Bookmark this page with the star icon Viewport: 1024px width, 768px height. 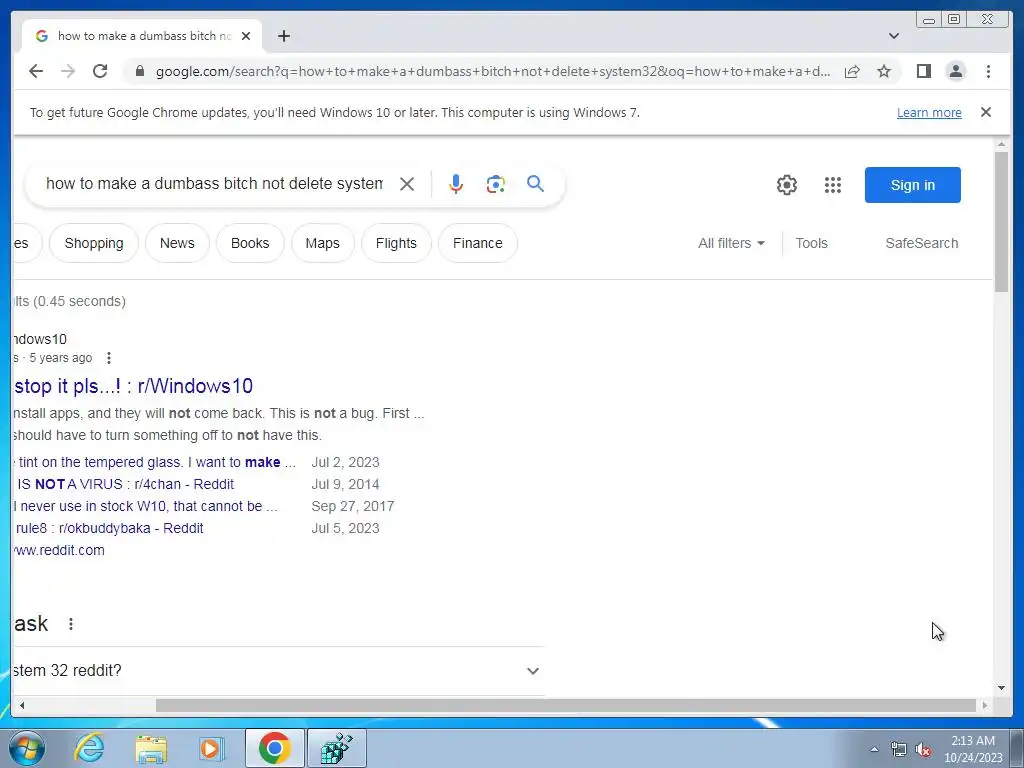tap(884, 71)
